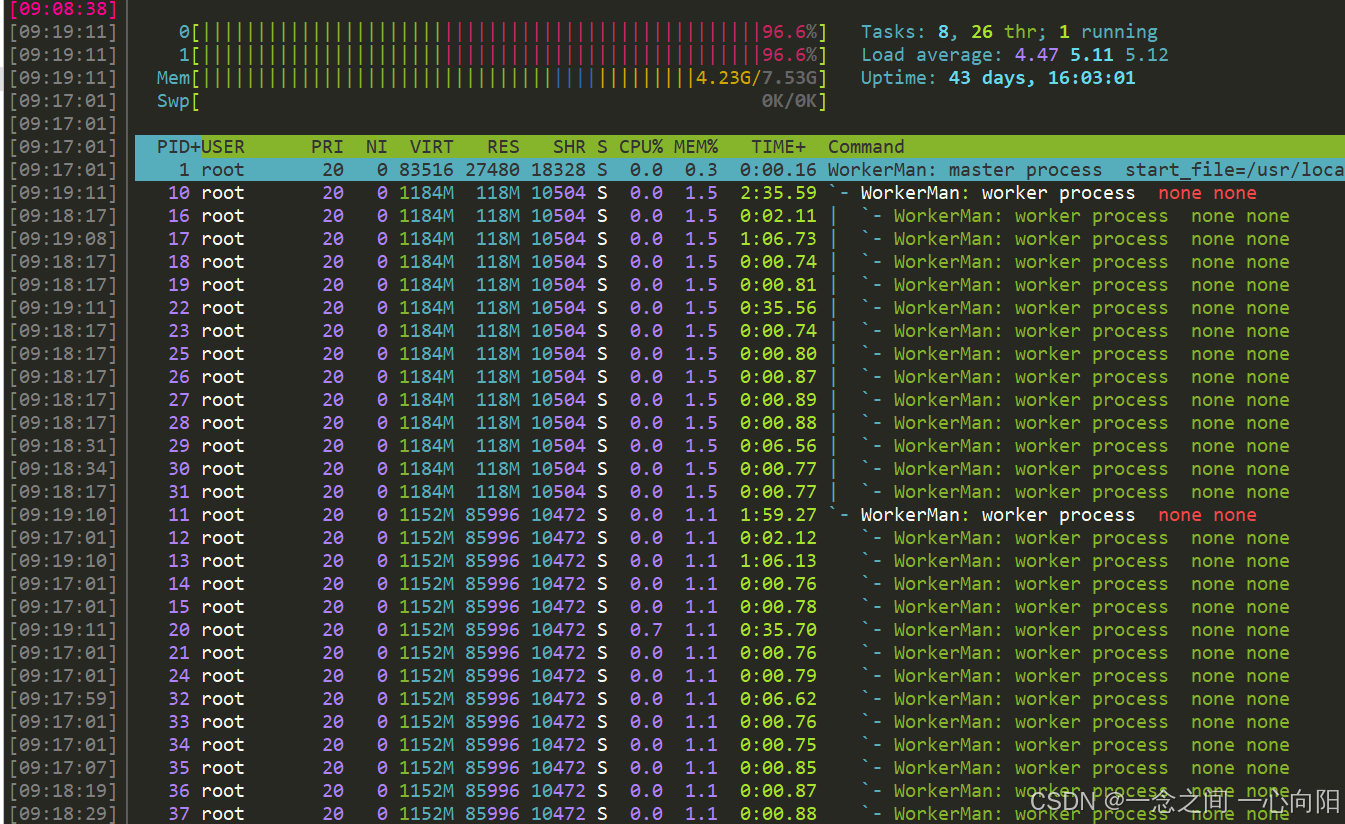Select the process row with PID 24
1345x824 pixels.
pos(740,676)
